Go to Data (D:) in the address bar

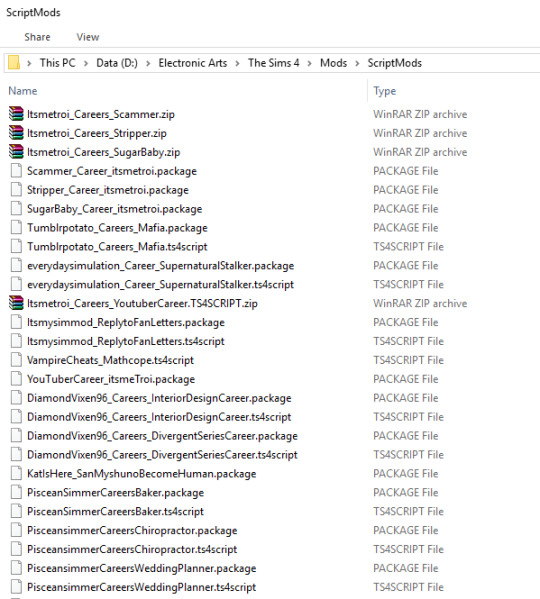pyautogui.click(x=117, y=63)
